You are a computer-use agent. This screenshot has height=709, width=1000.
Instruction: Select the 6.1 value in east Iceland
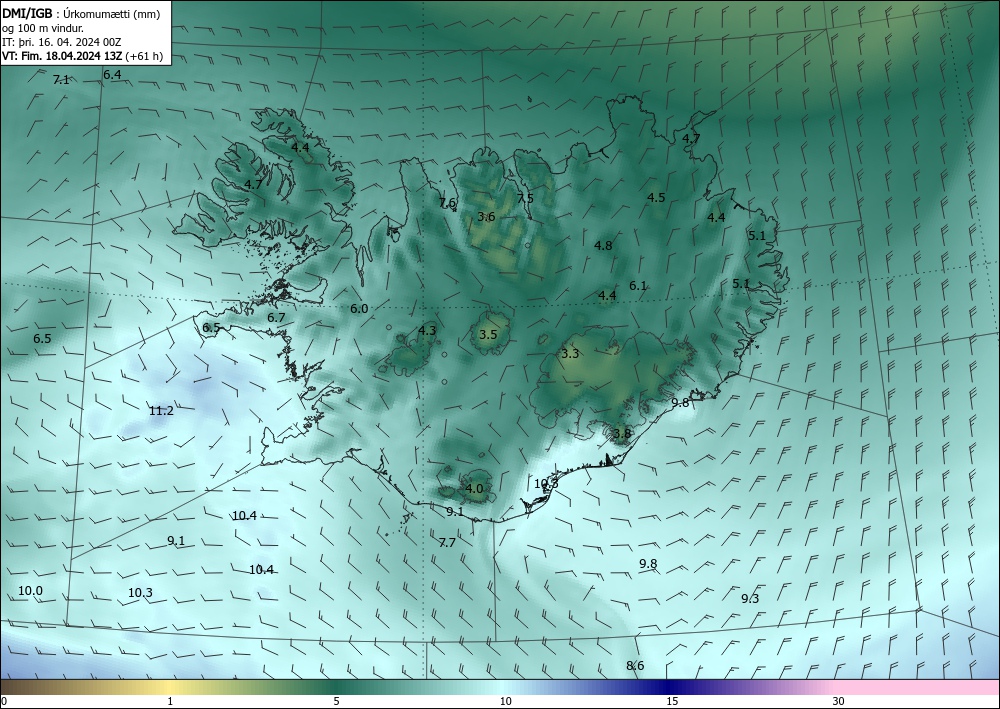[x=638, y=286]
